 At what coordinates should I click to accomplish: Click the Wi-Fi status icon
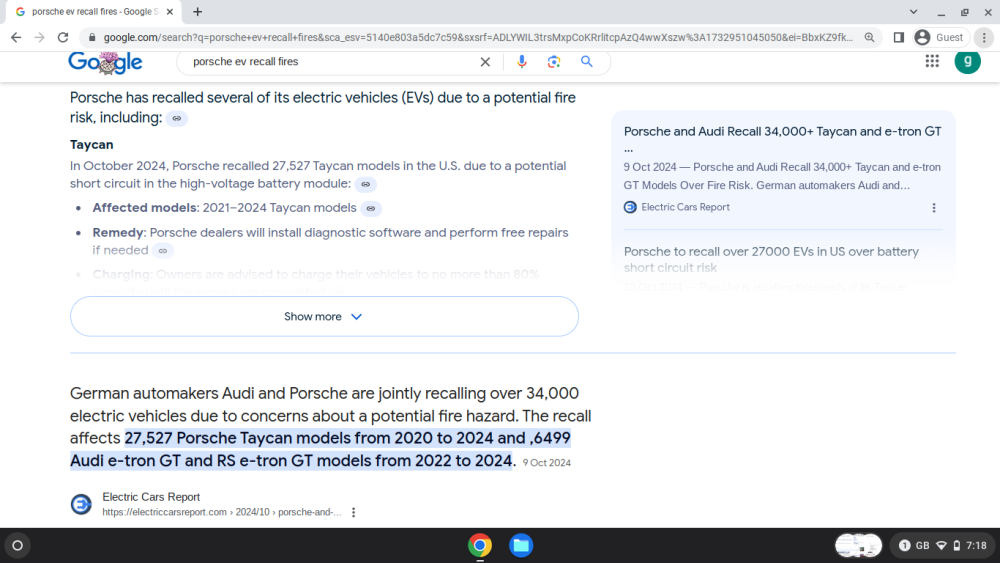(x=941, y=546)
